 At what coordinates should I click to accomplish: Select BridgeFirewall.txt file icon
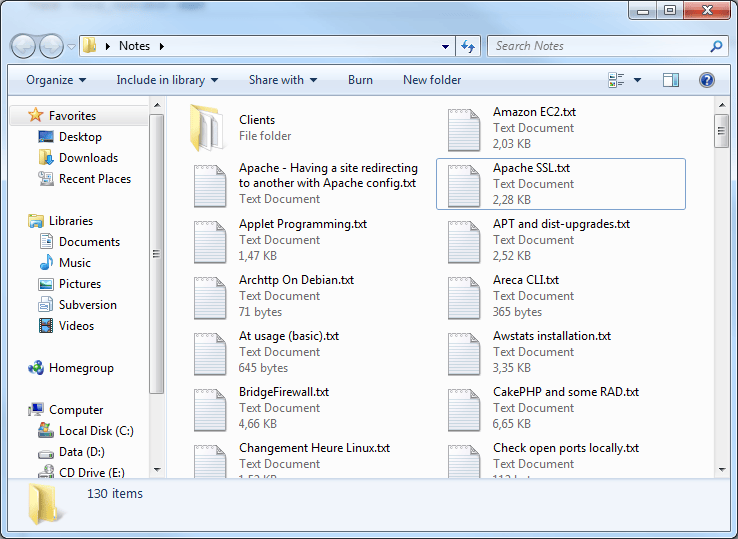pos(210,410)
